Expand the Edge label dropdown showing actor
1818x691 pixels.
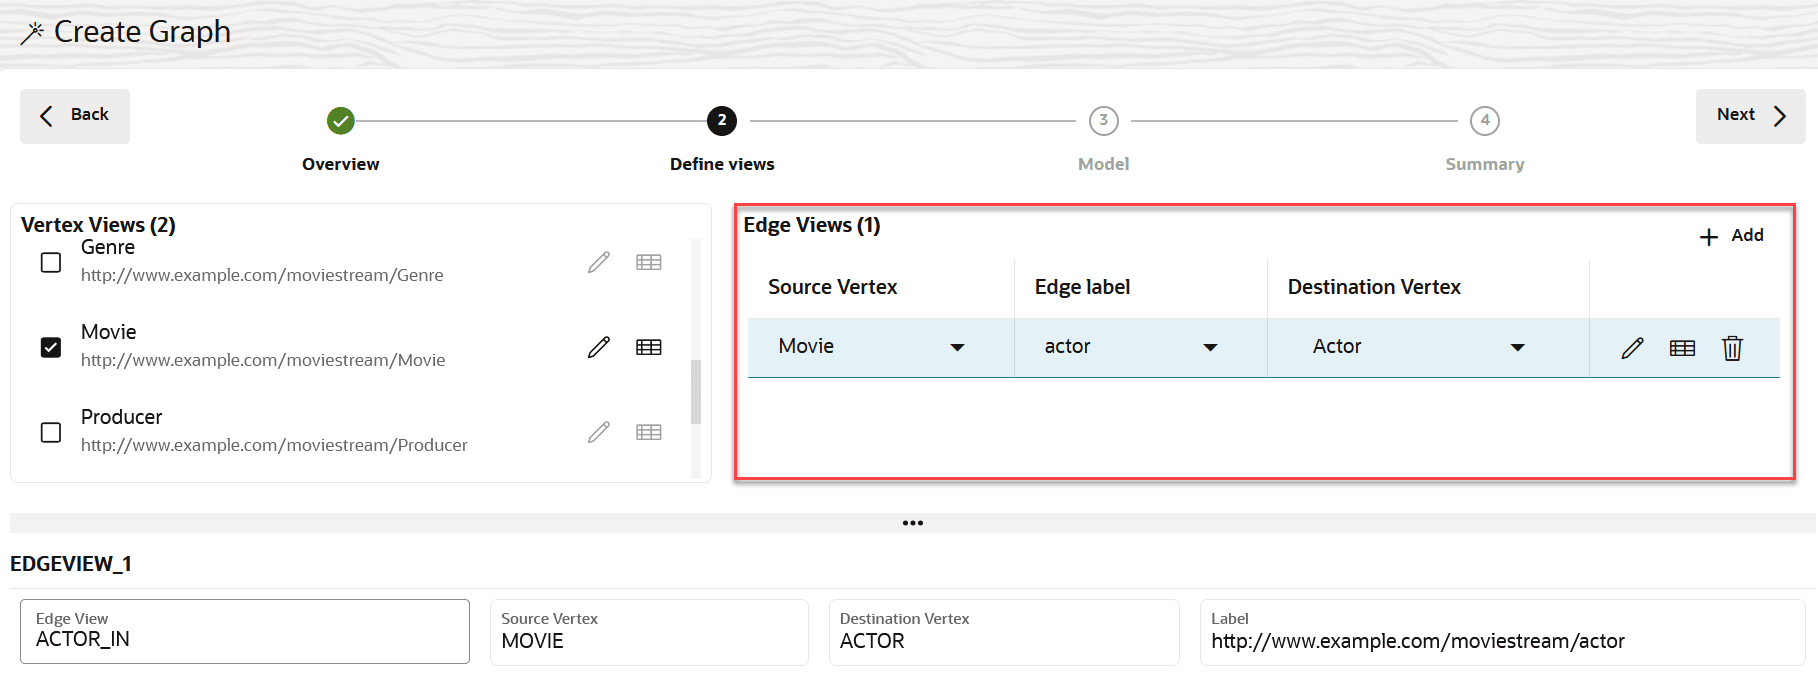(x=1210, y=347)
